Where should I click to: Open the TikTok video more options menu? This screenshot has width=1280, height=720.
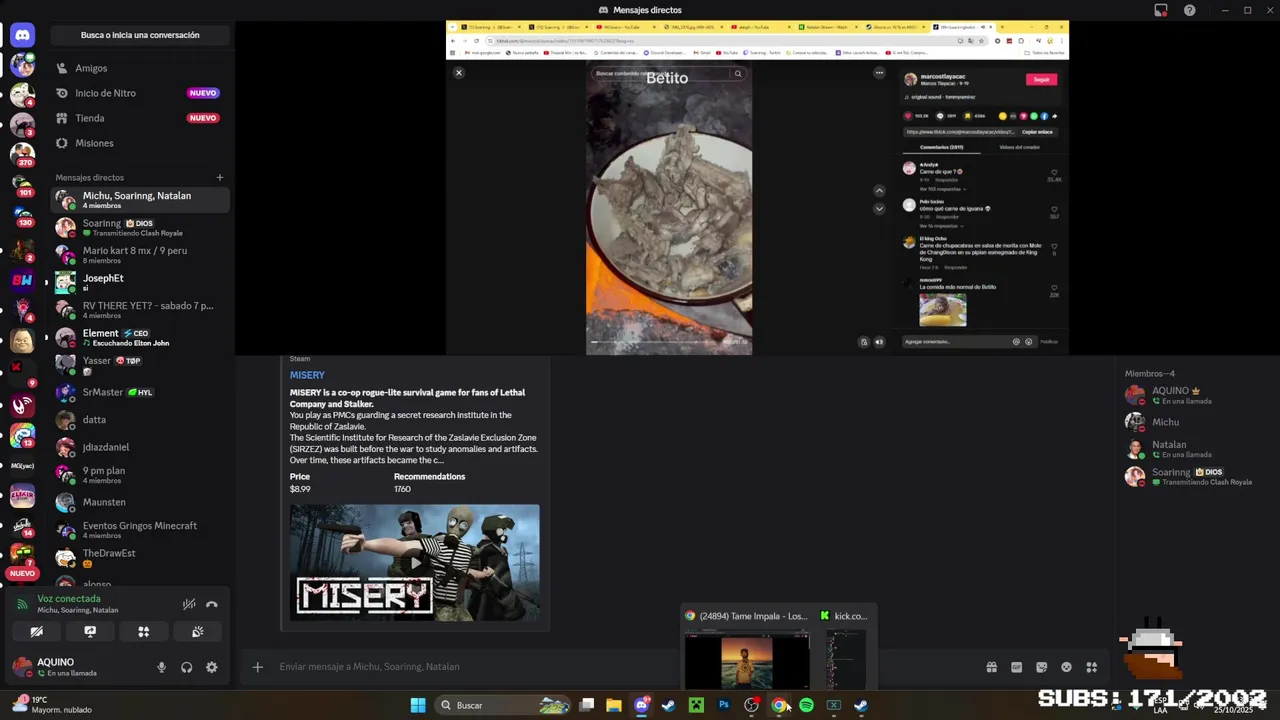879,73
